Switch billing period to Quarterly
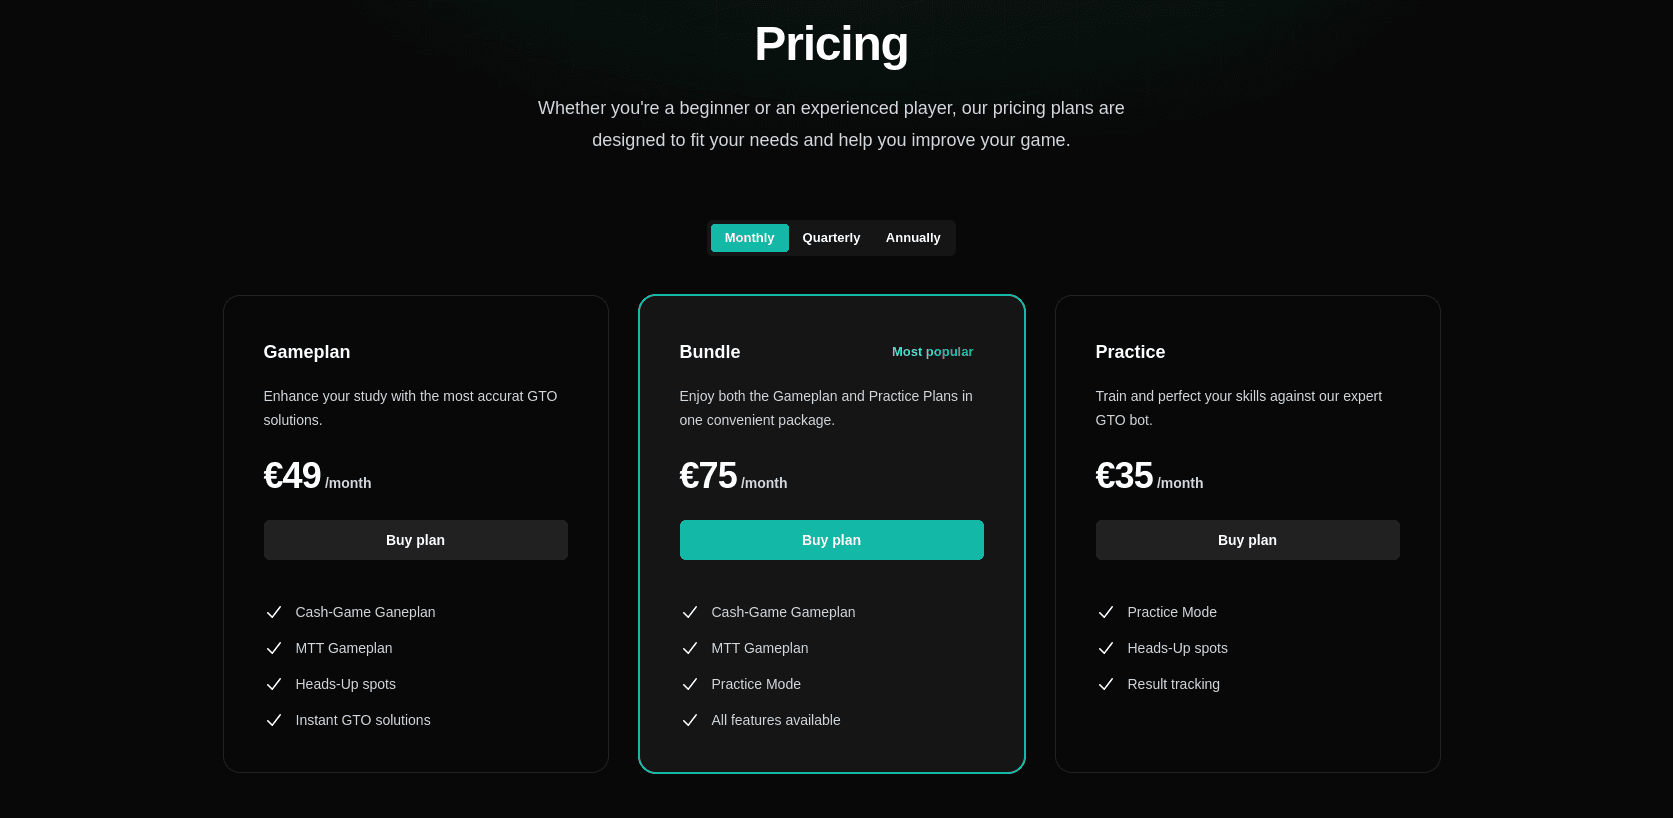Image resolution: width=1673 pixels, height=818 pixels. tap(831, 238)
